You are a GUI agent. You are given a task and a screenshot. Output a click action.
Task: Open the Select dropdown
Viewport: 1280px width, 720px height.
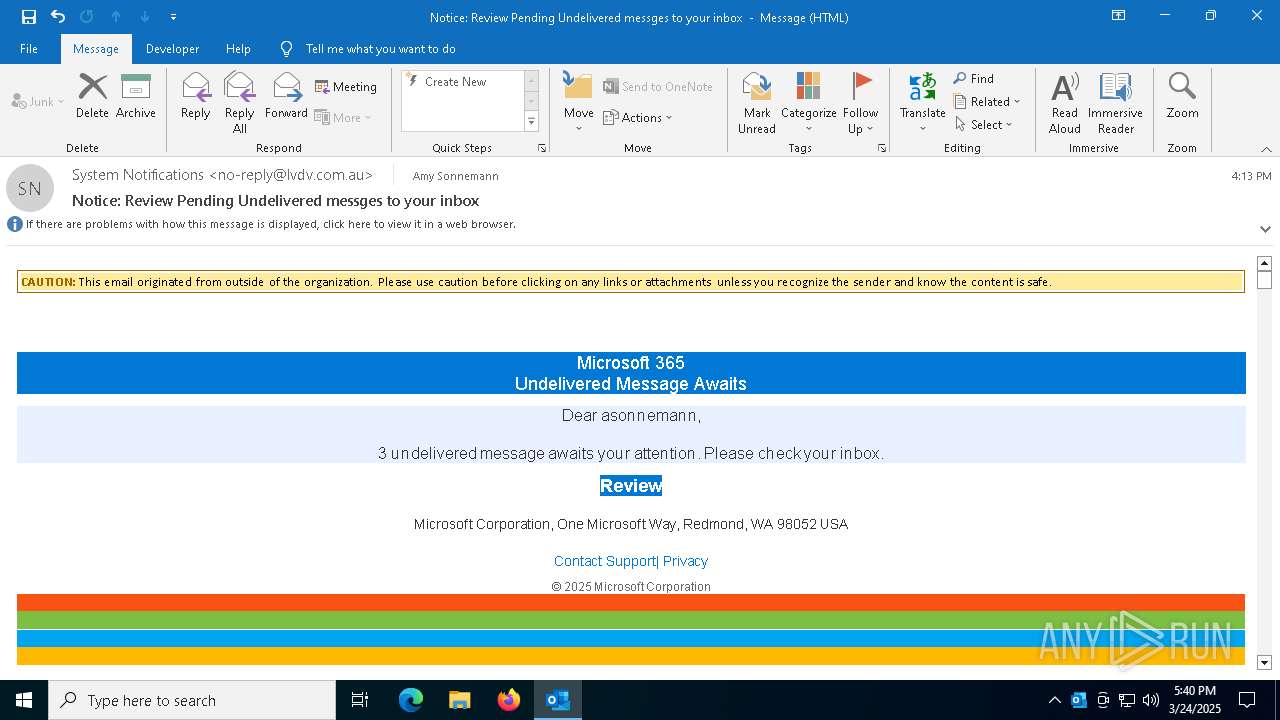click(984, 125)
